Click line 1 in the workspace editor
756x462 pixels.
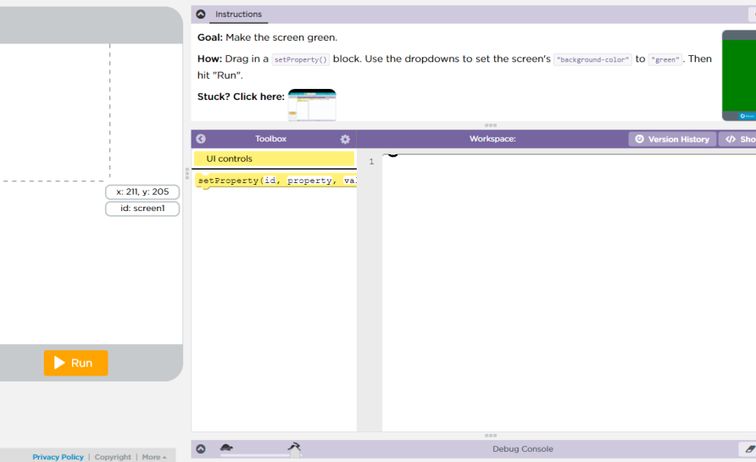click(x=560, y=161)
